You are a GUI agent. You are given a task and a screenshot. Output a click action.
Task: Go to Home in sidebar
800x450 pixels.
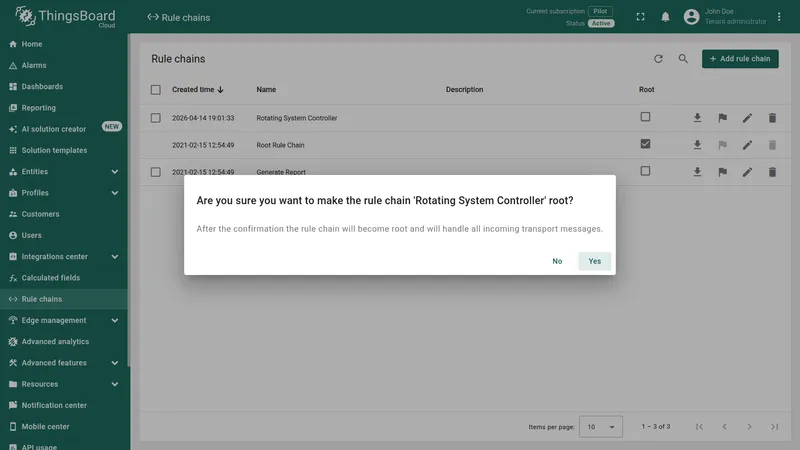tap(64, 44)
